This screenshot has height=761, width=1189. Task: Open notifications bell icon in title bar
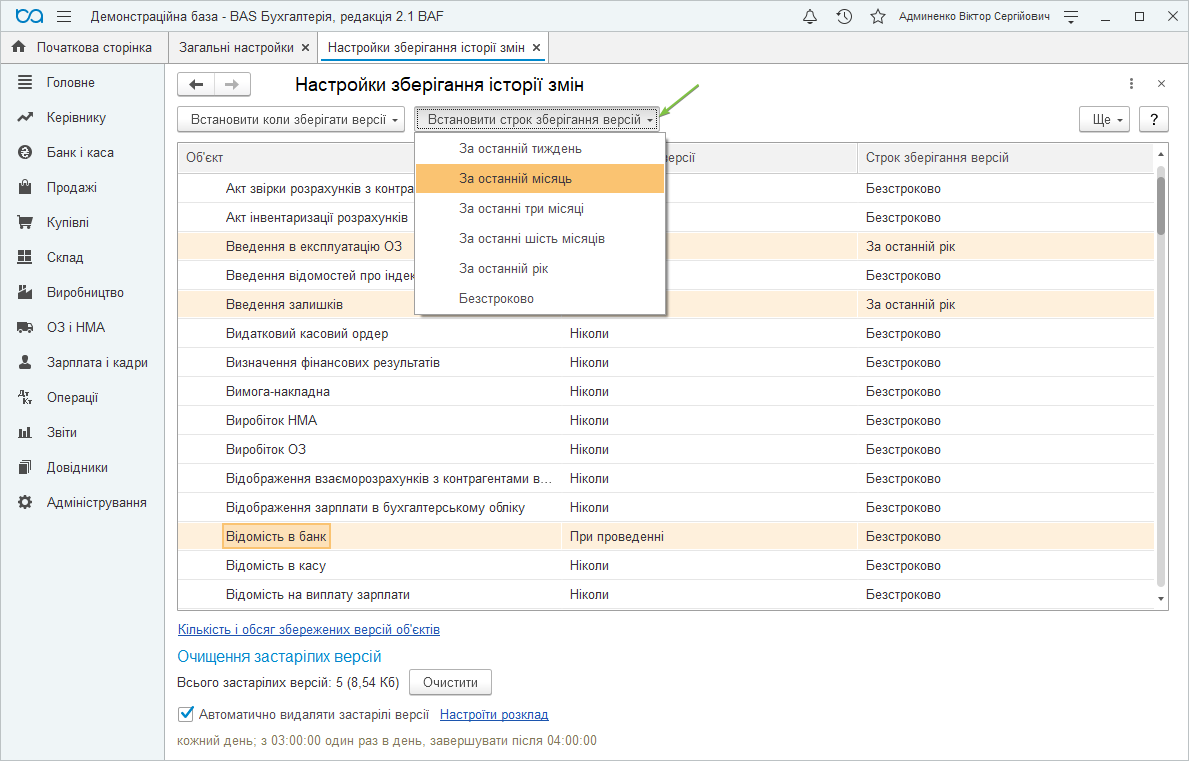click(810, 17)
